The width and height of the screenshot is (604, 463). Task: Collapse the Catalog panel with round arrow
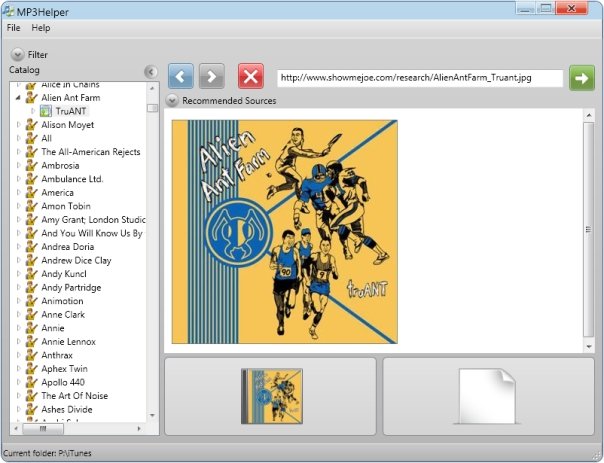pyautogui.click(x=151, y=72)
